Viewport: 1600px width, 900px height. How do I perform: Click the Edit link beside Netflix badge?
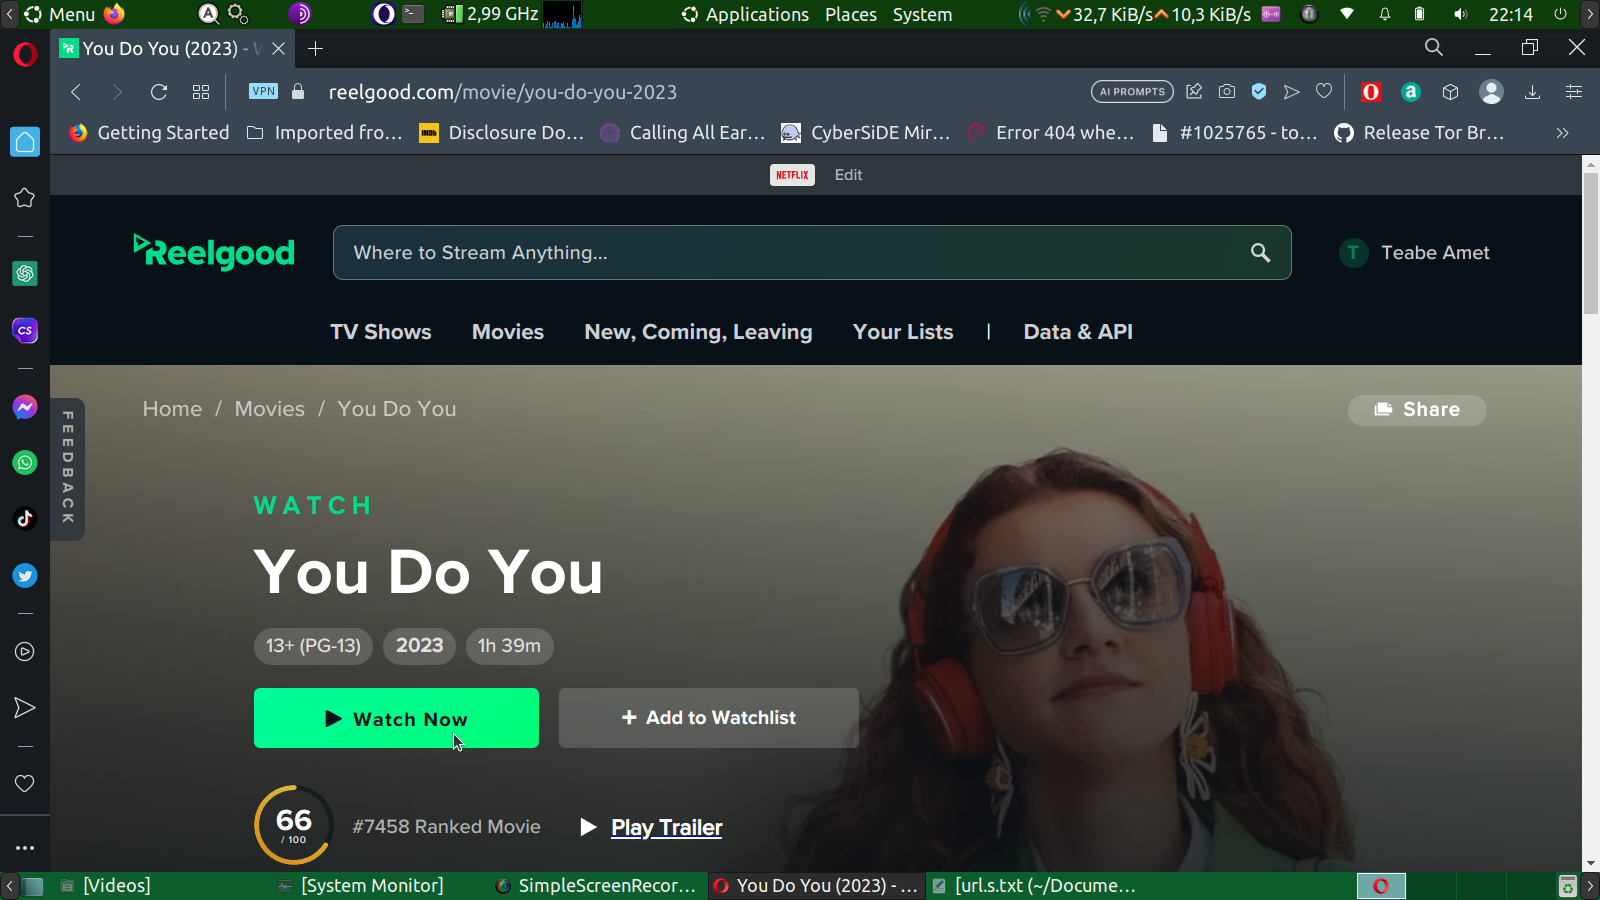click(848, 175)
